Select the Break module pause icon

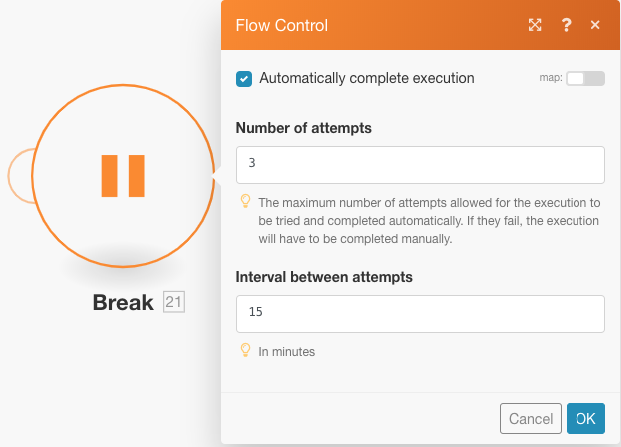(123, 176)
